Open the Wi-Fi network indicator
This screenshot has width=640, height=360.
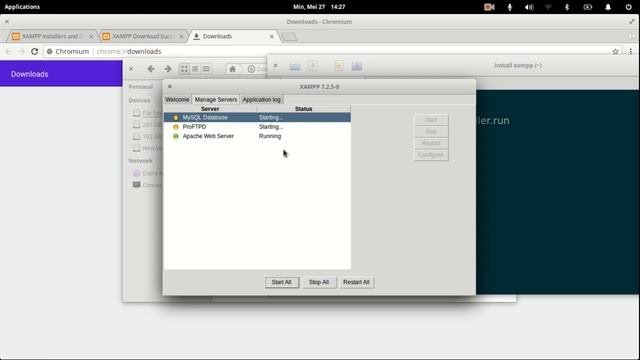pos(548,7)
